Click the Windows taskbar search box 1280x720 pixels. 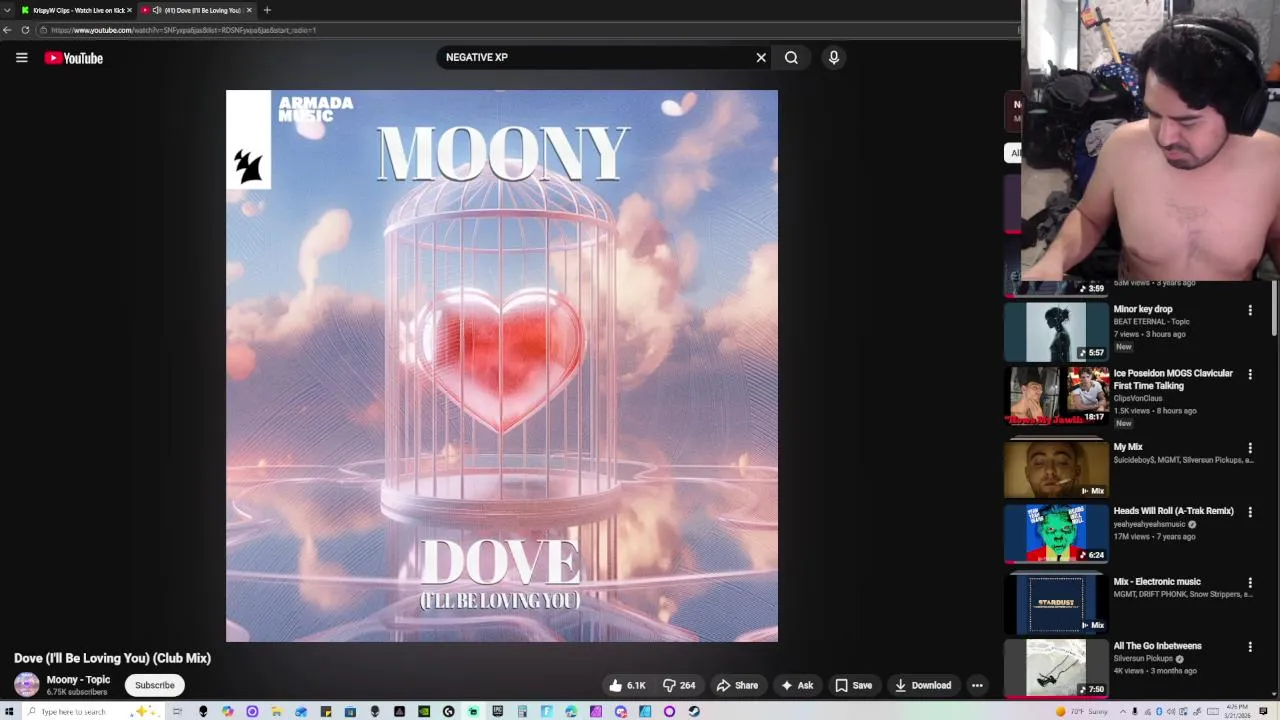93,711
